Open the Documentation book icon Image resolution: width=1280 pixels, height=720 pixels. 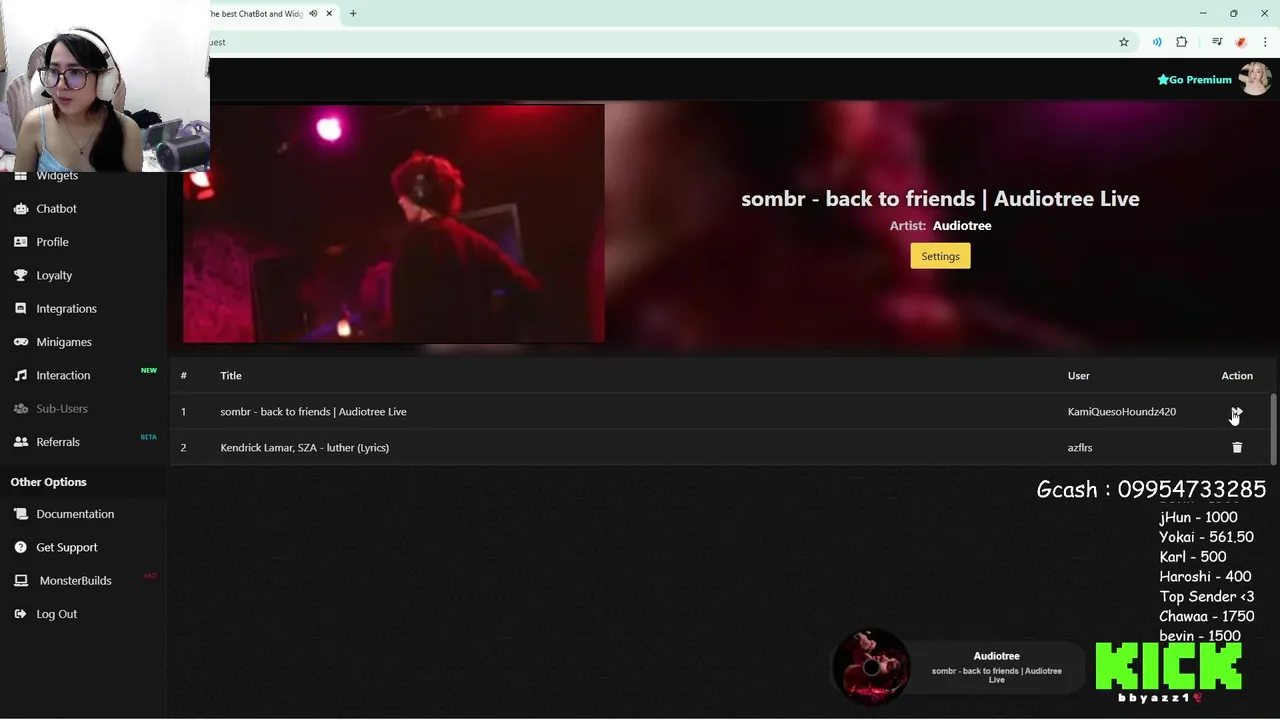tap(21, 514)
